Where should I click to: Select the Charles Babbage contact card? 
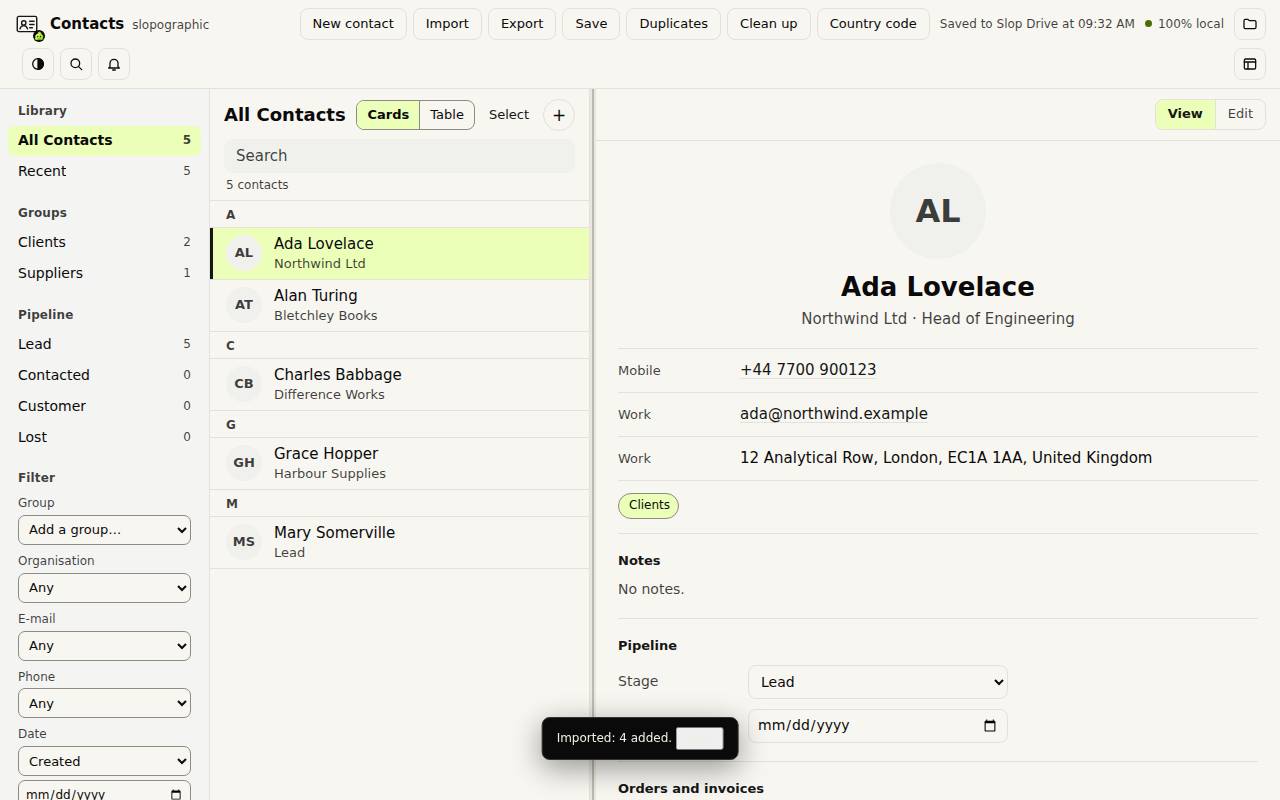[x=400, y=384]
